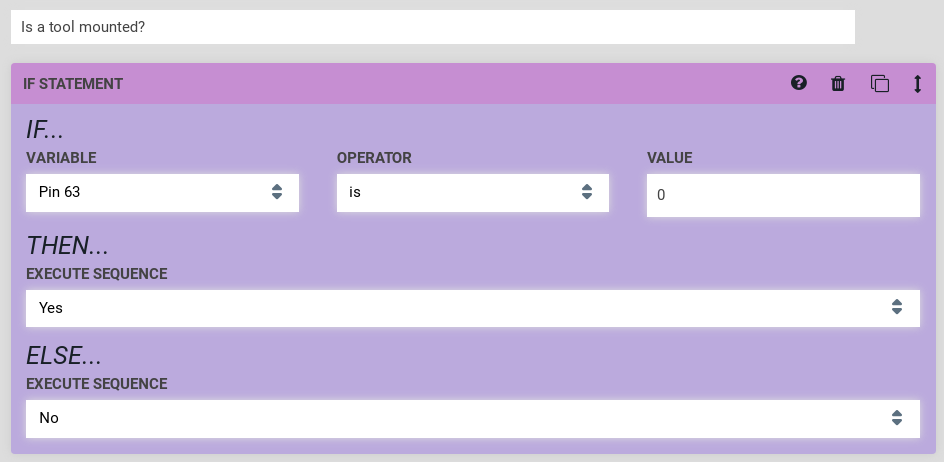The height and width of the screenshot is (462, 944).
Task: Click the vertical arrow reorder handle
Action: click(917, 84)
